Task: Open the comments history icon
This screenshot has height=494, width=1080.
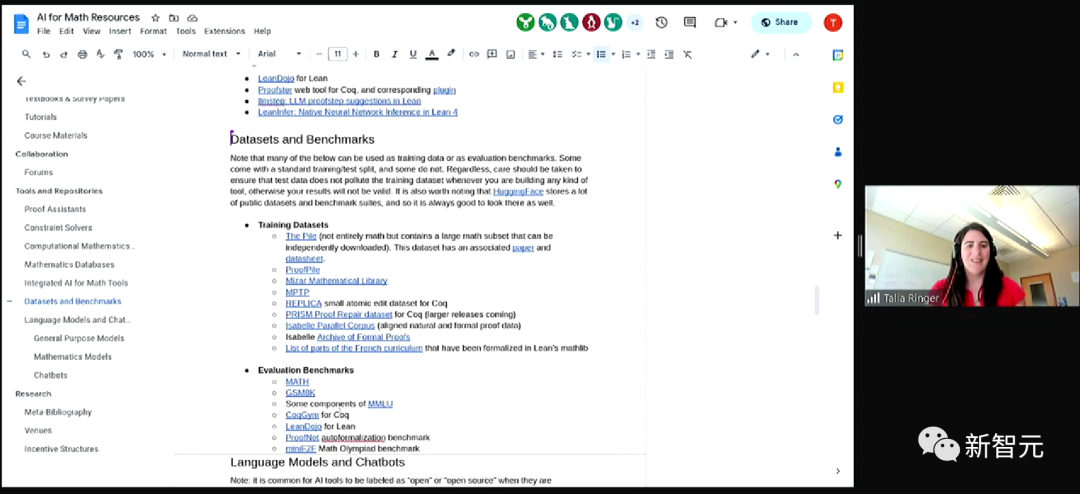Action: coord(689,23)
